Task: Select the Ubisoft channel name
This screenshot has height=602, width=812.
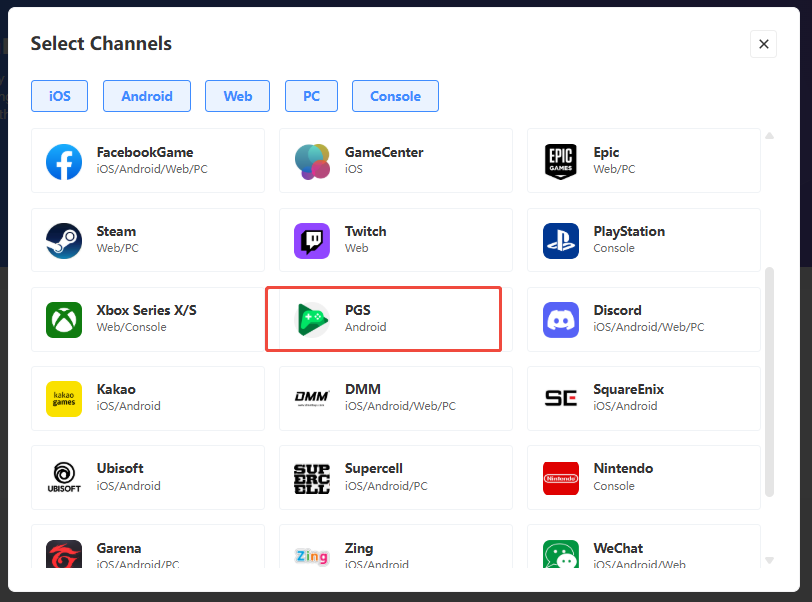Action: pos(120,468)
